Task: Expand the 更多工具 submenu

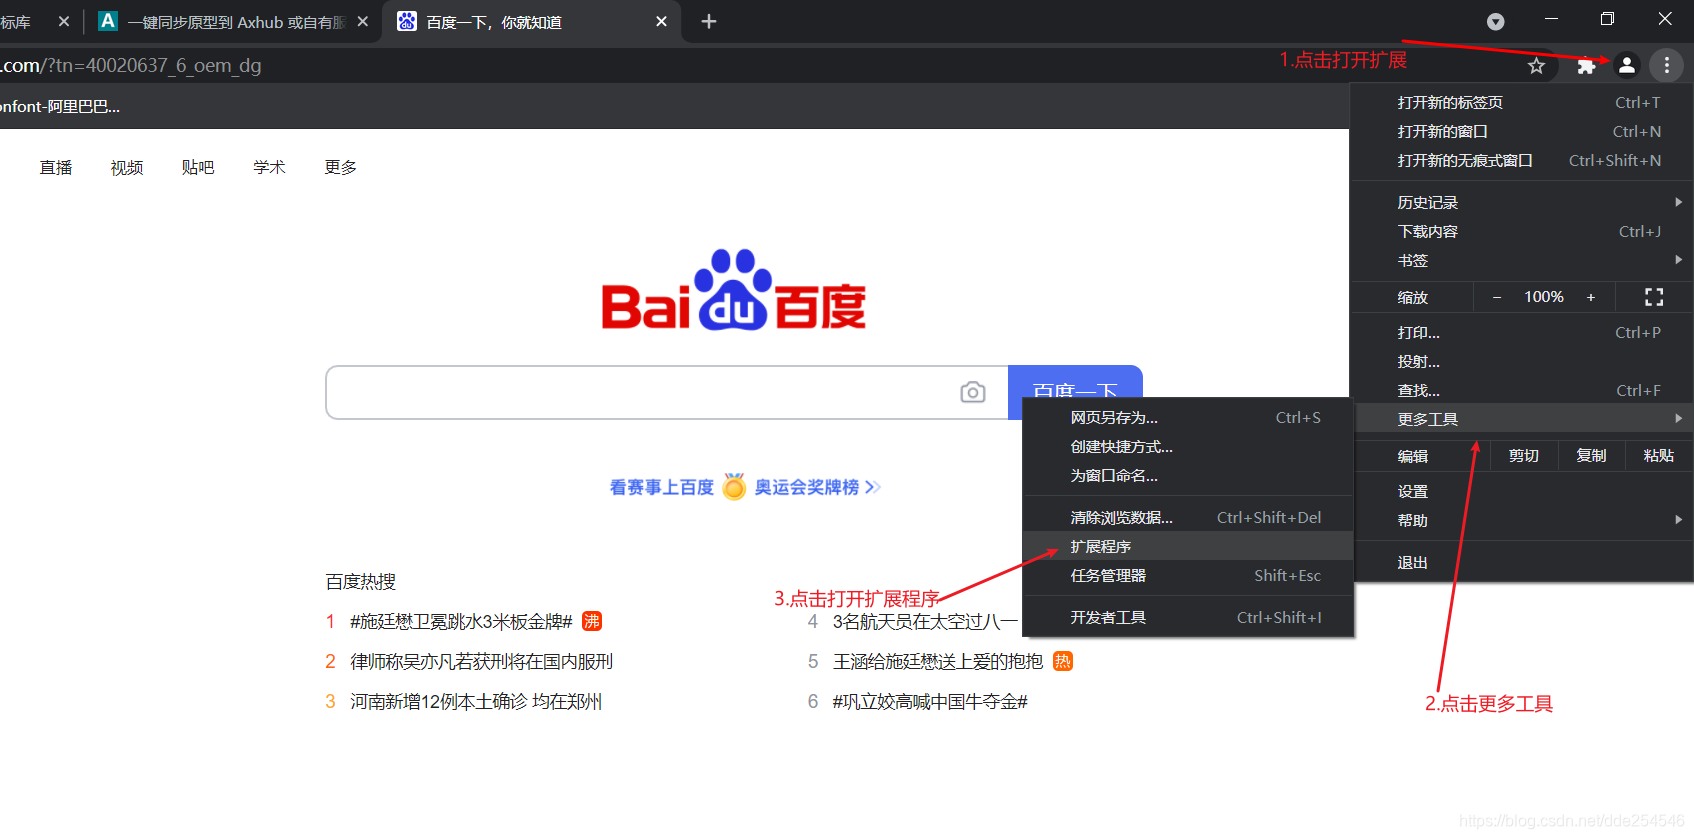Action: click(x=1521, y=419)
